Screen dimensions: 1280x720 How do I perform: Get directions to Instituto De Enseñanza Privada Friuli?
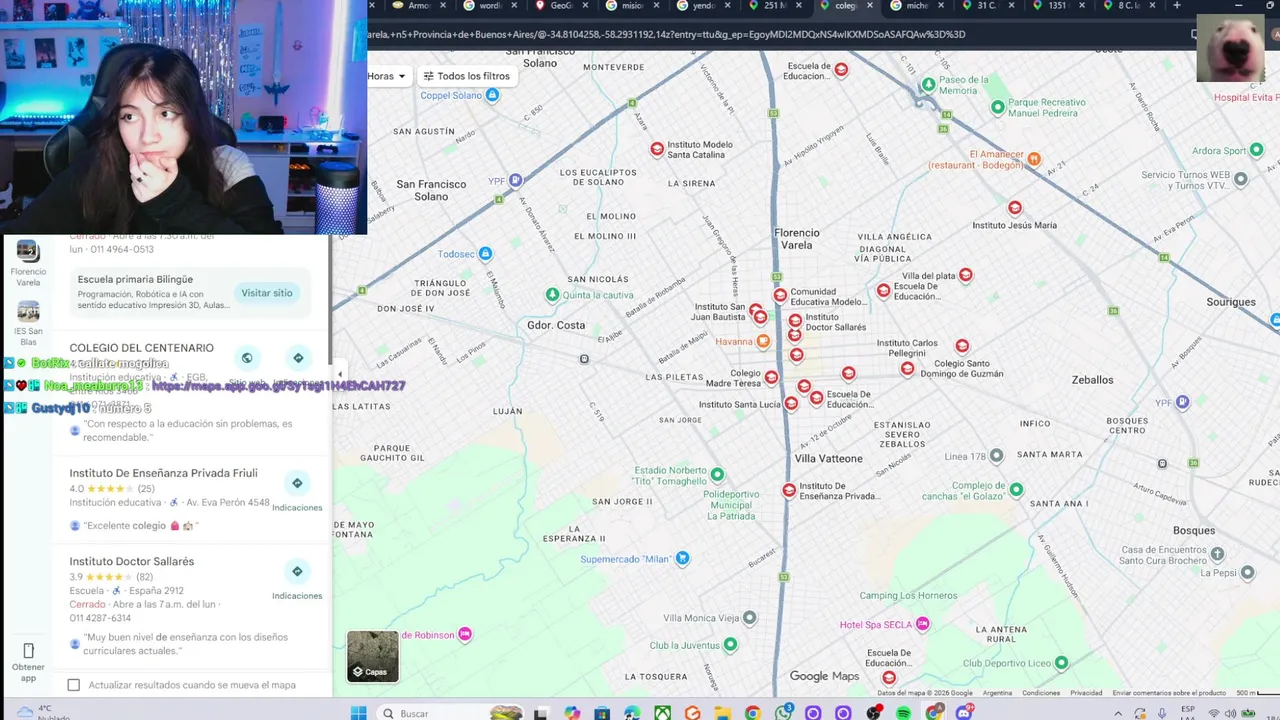tap(297, 483)
